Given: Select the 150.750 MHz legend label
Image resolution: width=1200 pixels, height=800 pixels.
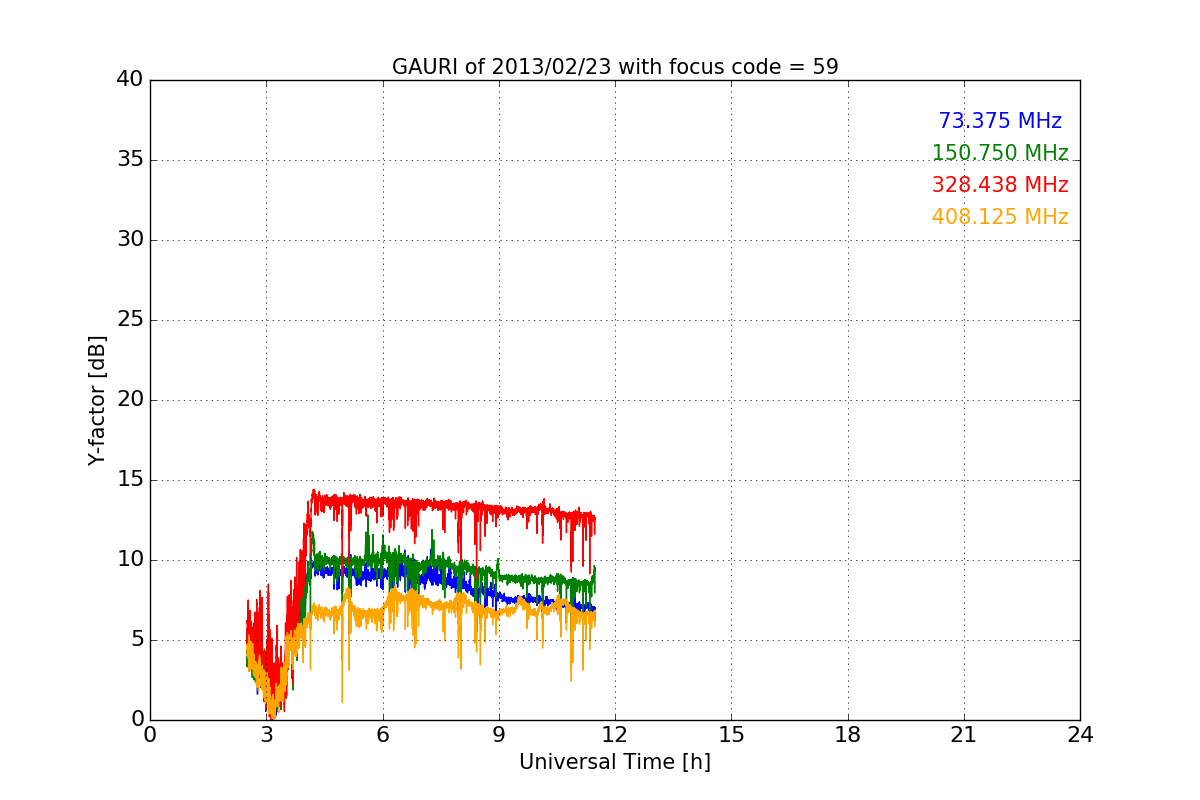Looking at the screenshot, I should (x=1000, y=153).
